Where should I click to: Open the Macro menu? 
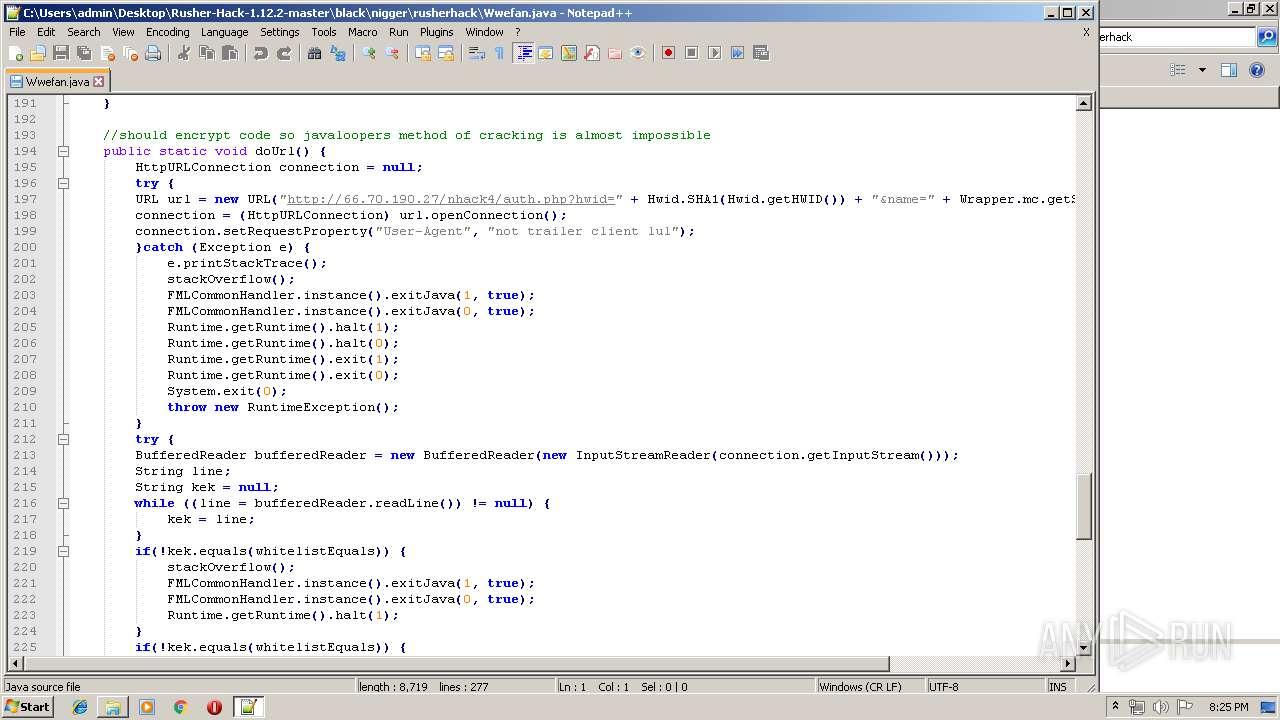363,32
